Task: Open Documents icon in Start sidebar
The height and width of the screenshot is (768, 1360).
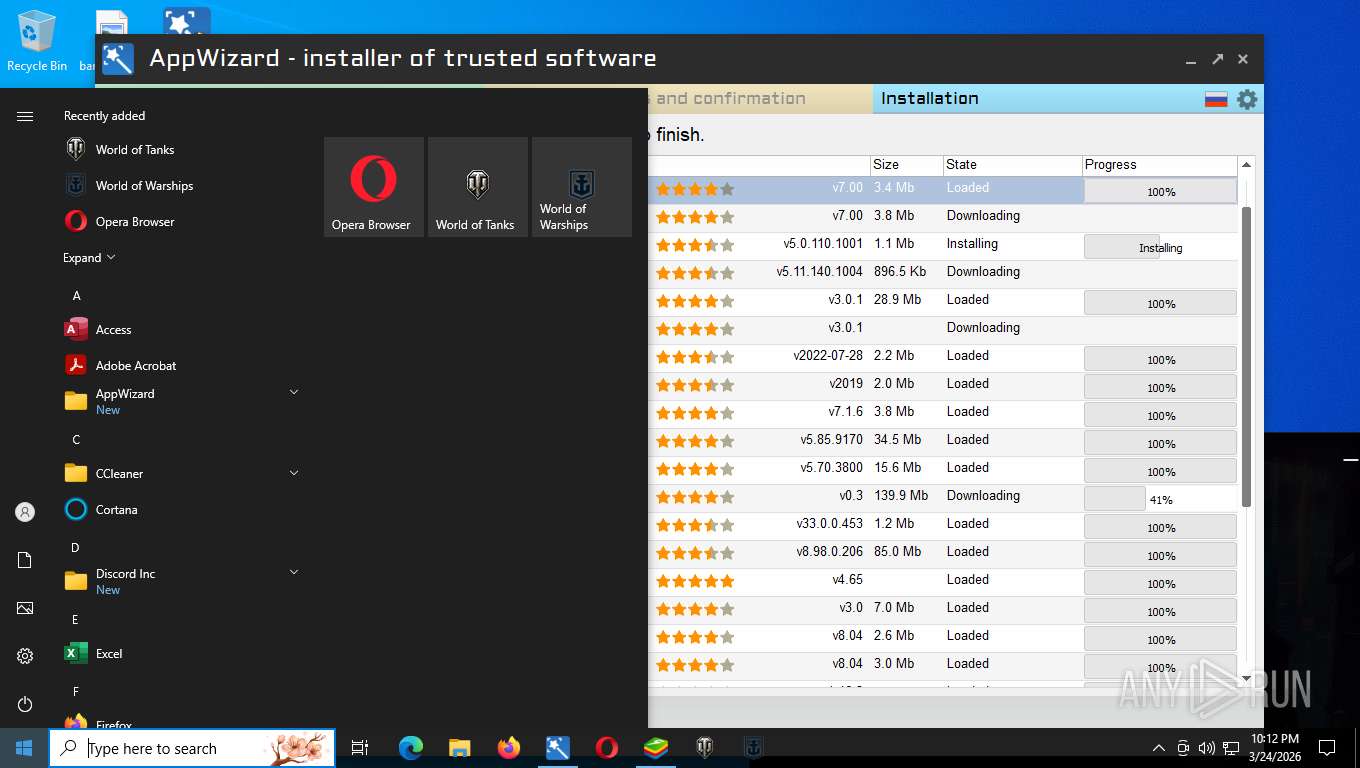Action: pos(25,560)
